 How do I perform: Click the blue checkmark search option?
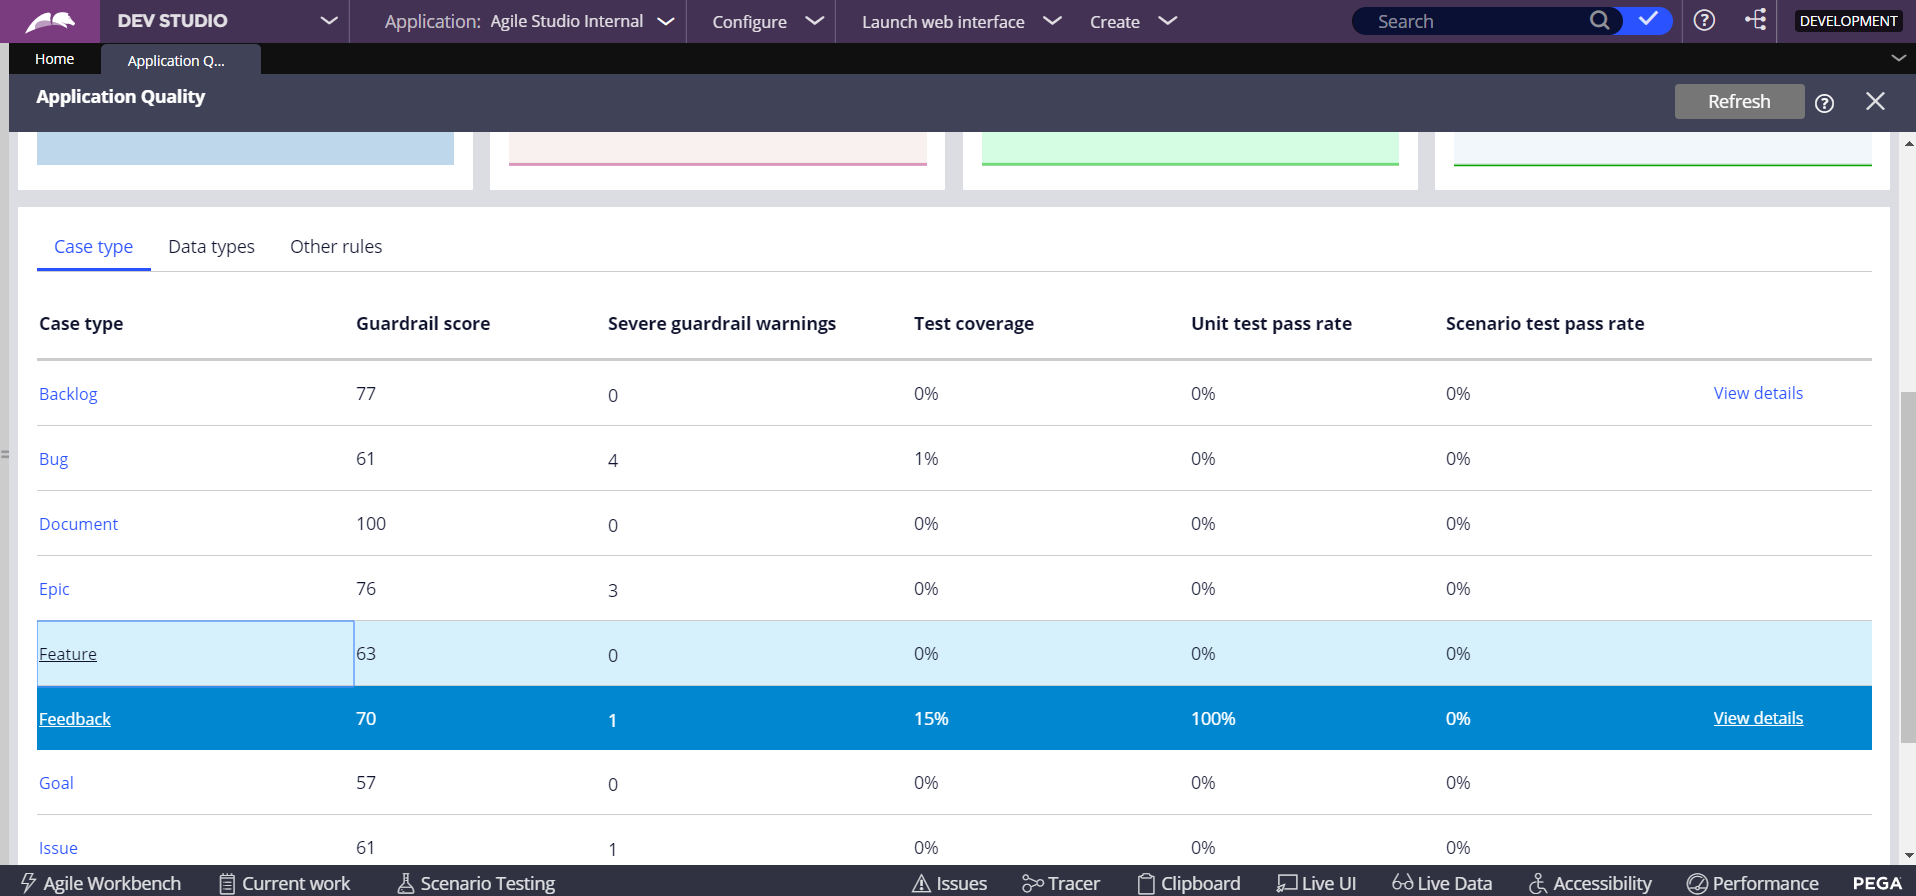[1648, 20]
